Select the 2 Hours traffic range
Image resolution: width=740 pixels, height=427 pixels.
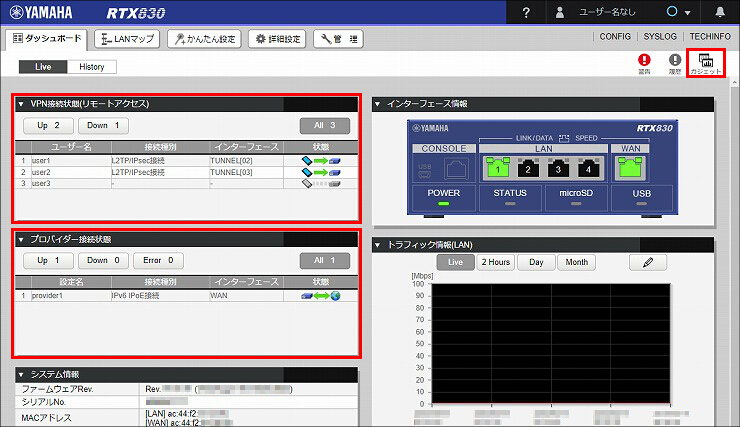[496, 262]
